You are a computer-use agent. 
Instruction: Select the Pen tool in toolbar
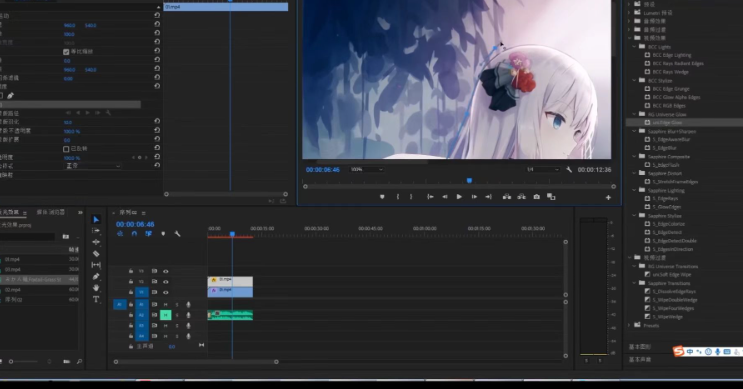point(96,276)
